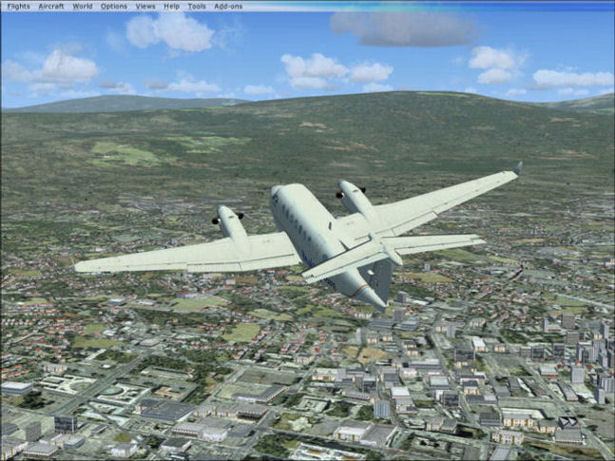Screen dimensions: 615x461
Task: Open the Tools menu
Action: click(x=197, y=6)
